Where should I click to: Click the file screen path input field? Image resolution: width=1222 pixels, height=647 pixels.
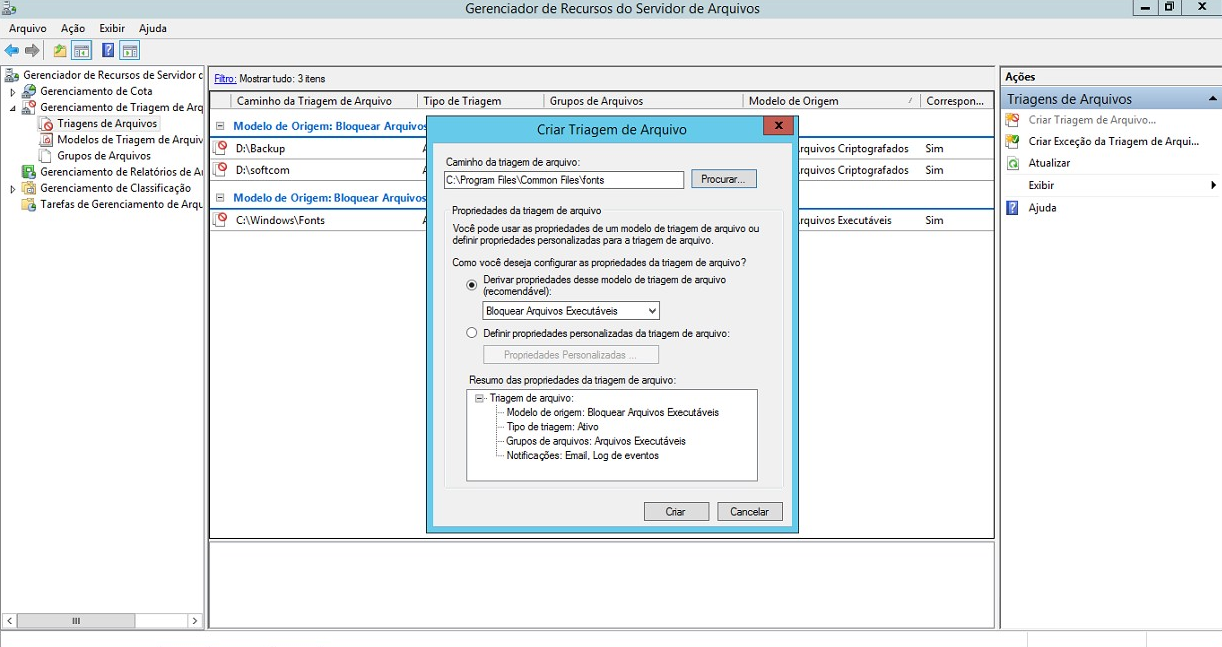(x=564, y=180)
